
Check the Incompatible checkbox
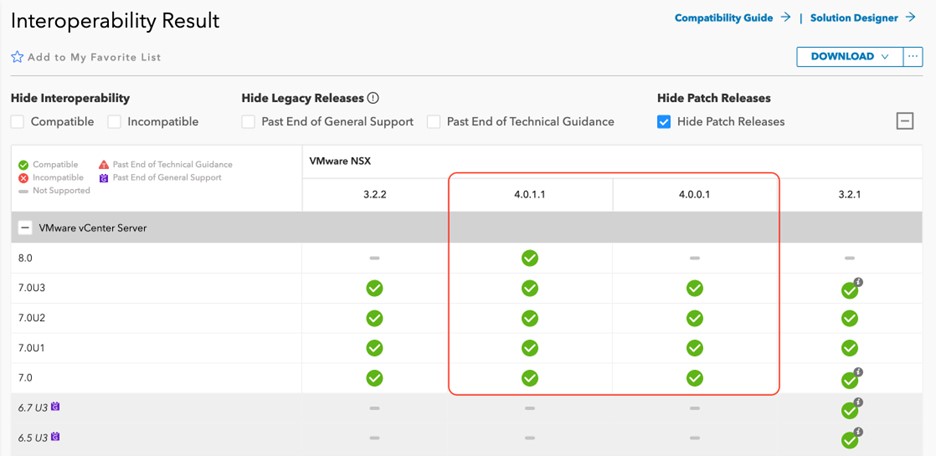[115, 122]
